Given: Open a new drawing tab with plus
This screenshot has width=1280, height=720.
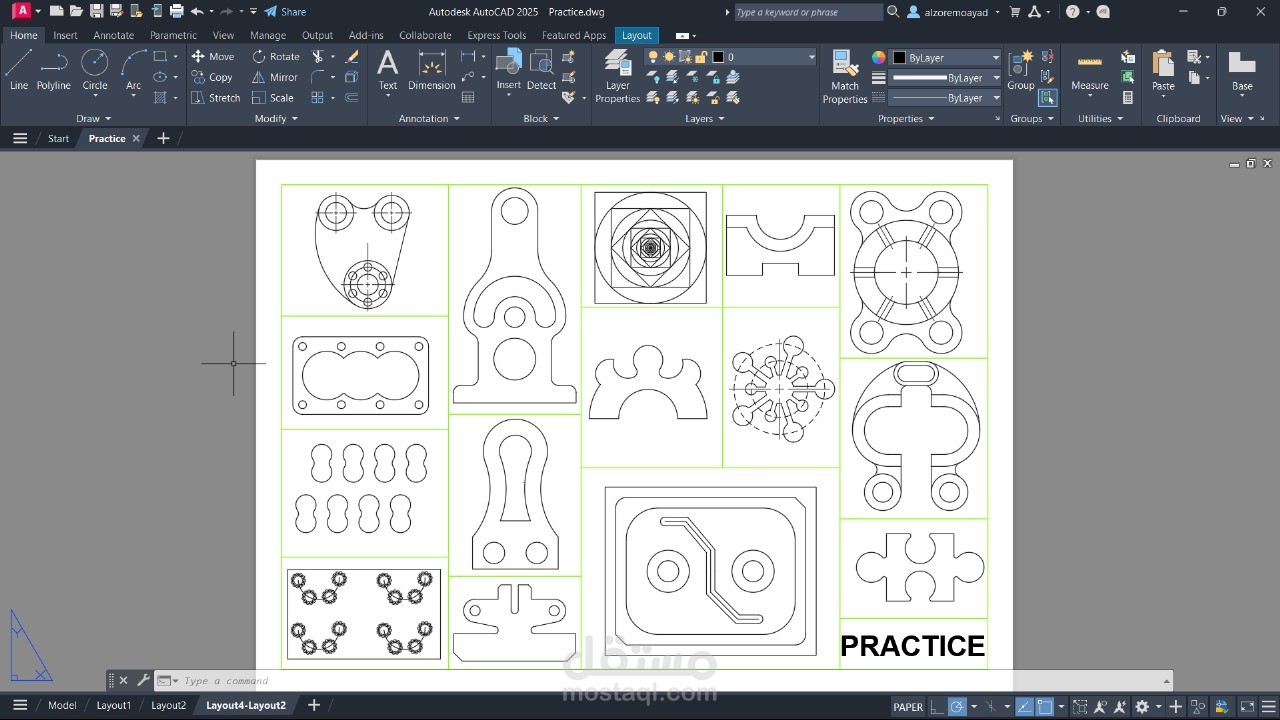Looking at the screenshot, I should pyautogui.click(x=164, y=138).
